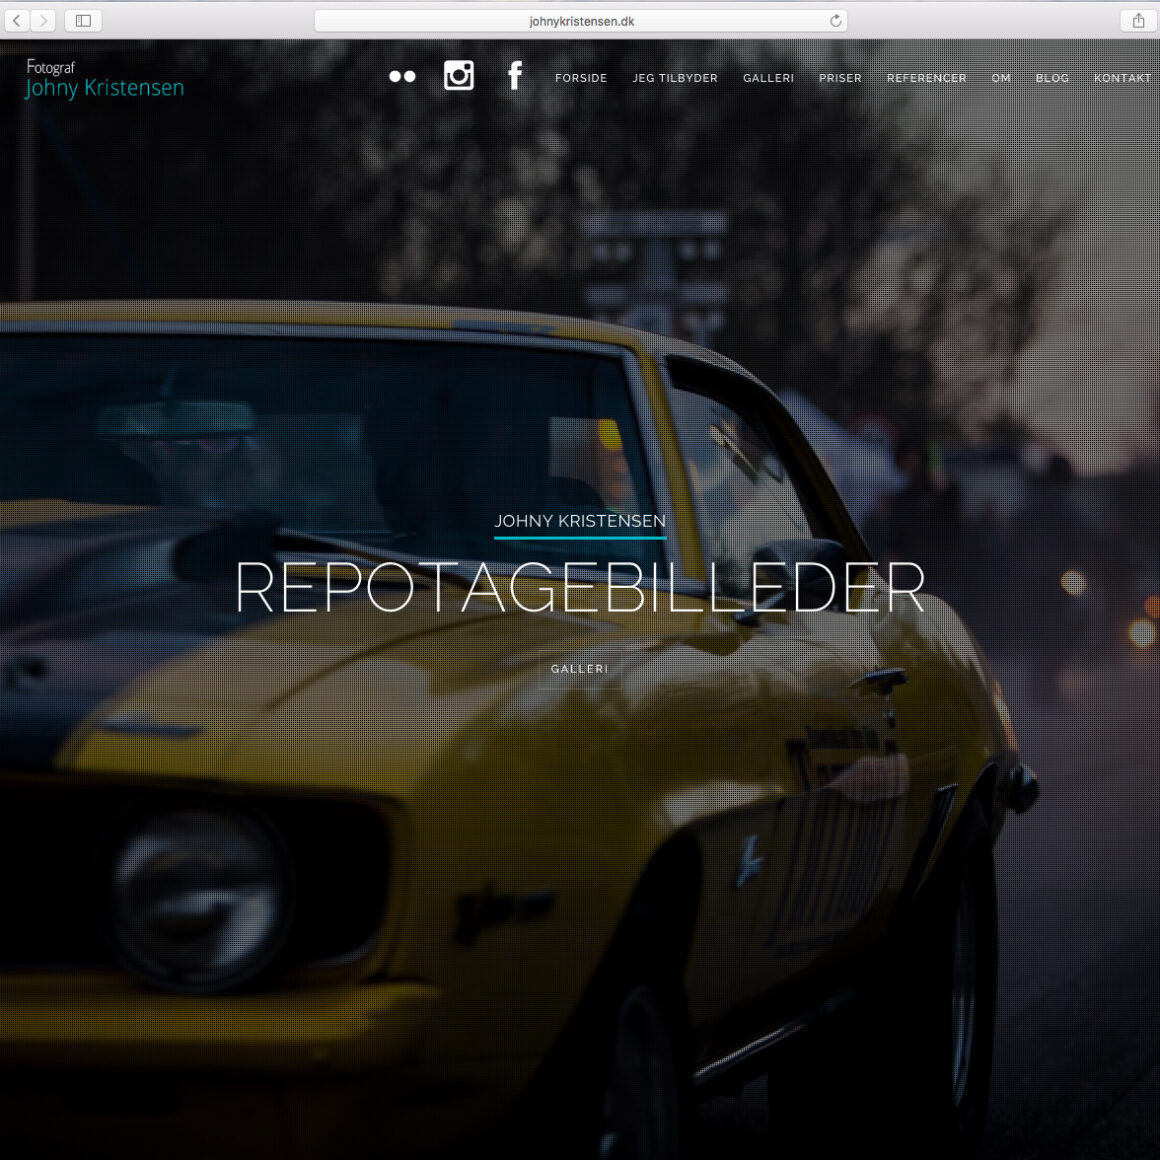Open the BLOG menu item
The height and width of the screenshot is (1160, 1160).
tap(1052, 78)
